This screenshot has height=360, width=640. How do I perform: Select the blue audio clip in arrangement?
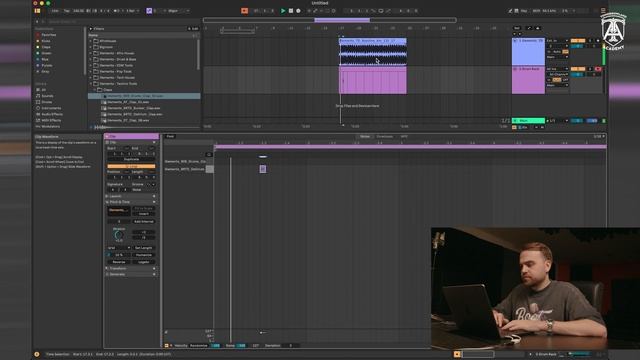click(373, 52)
